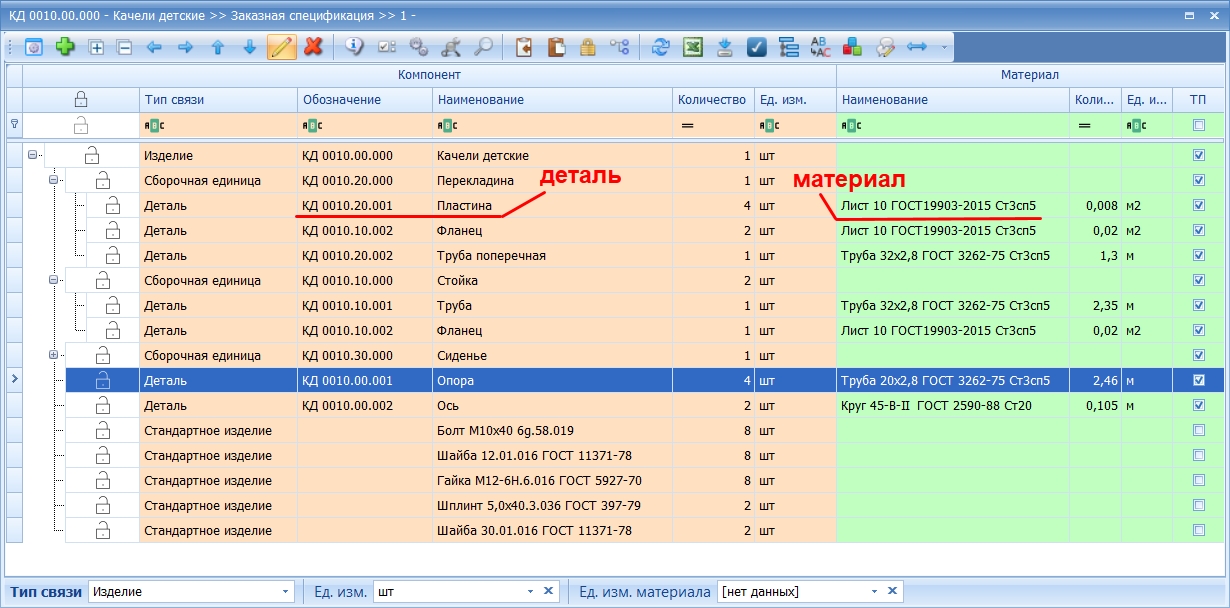Click the component Наименование column header

pos(552,99)
